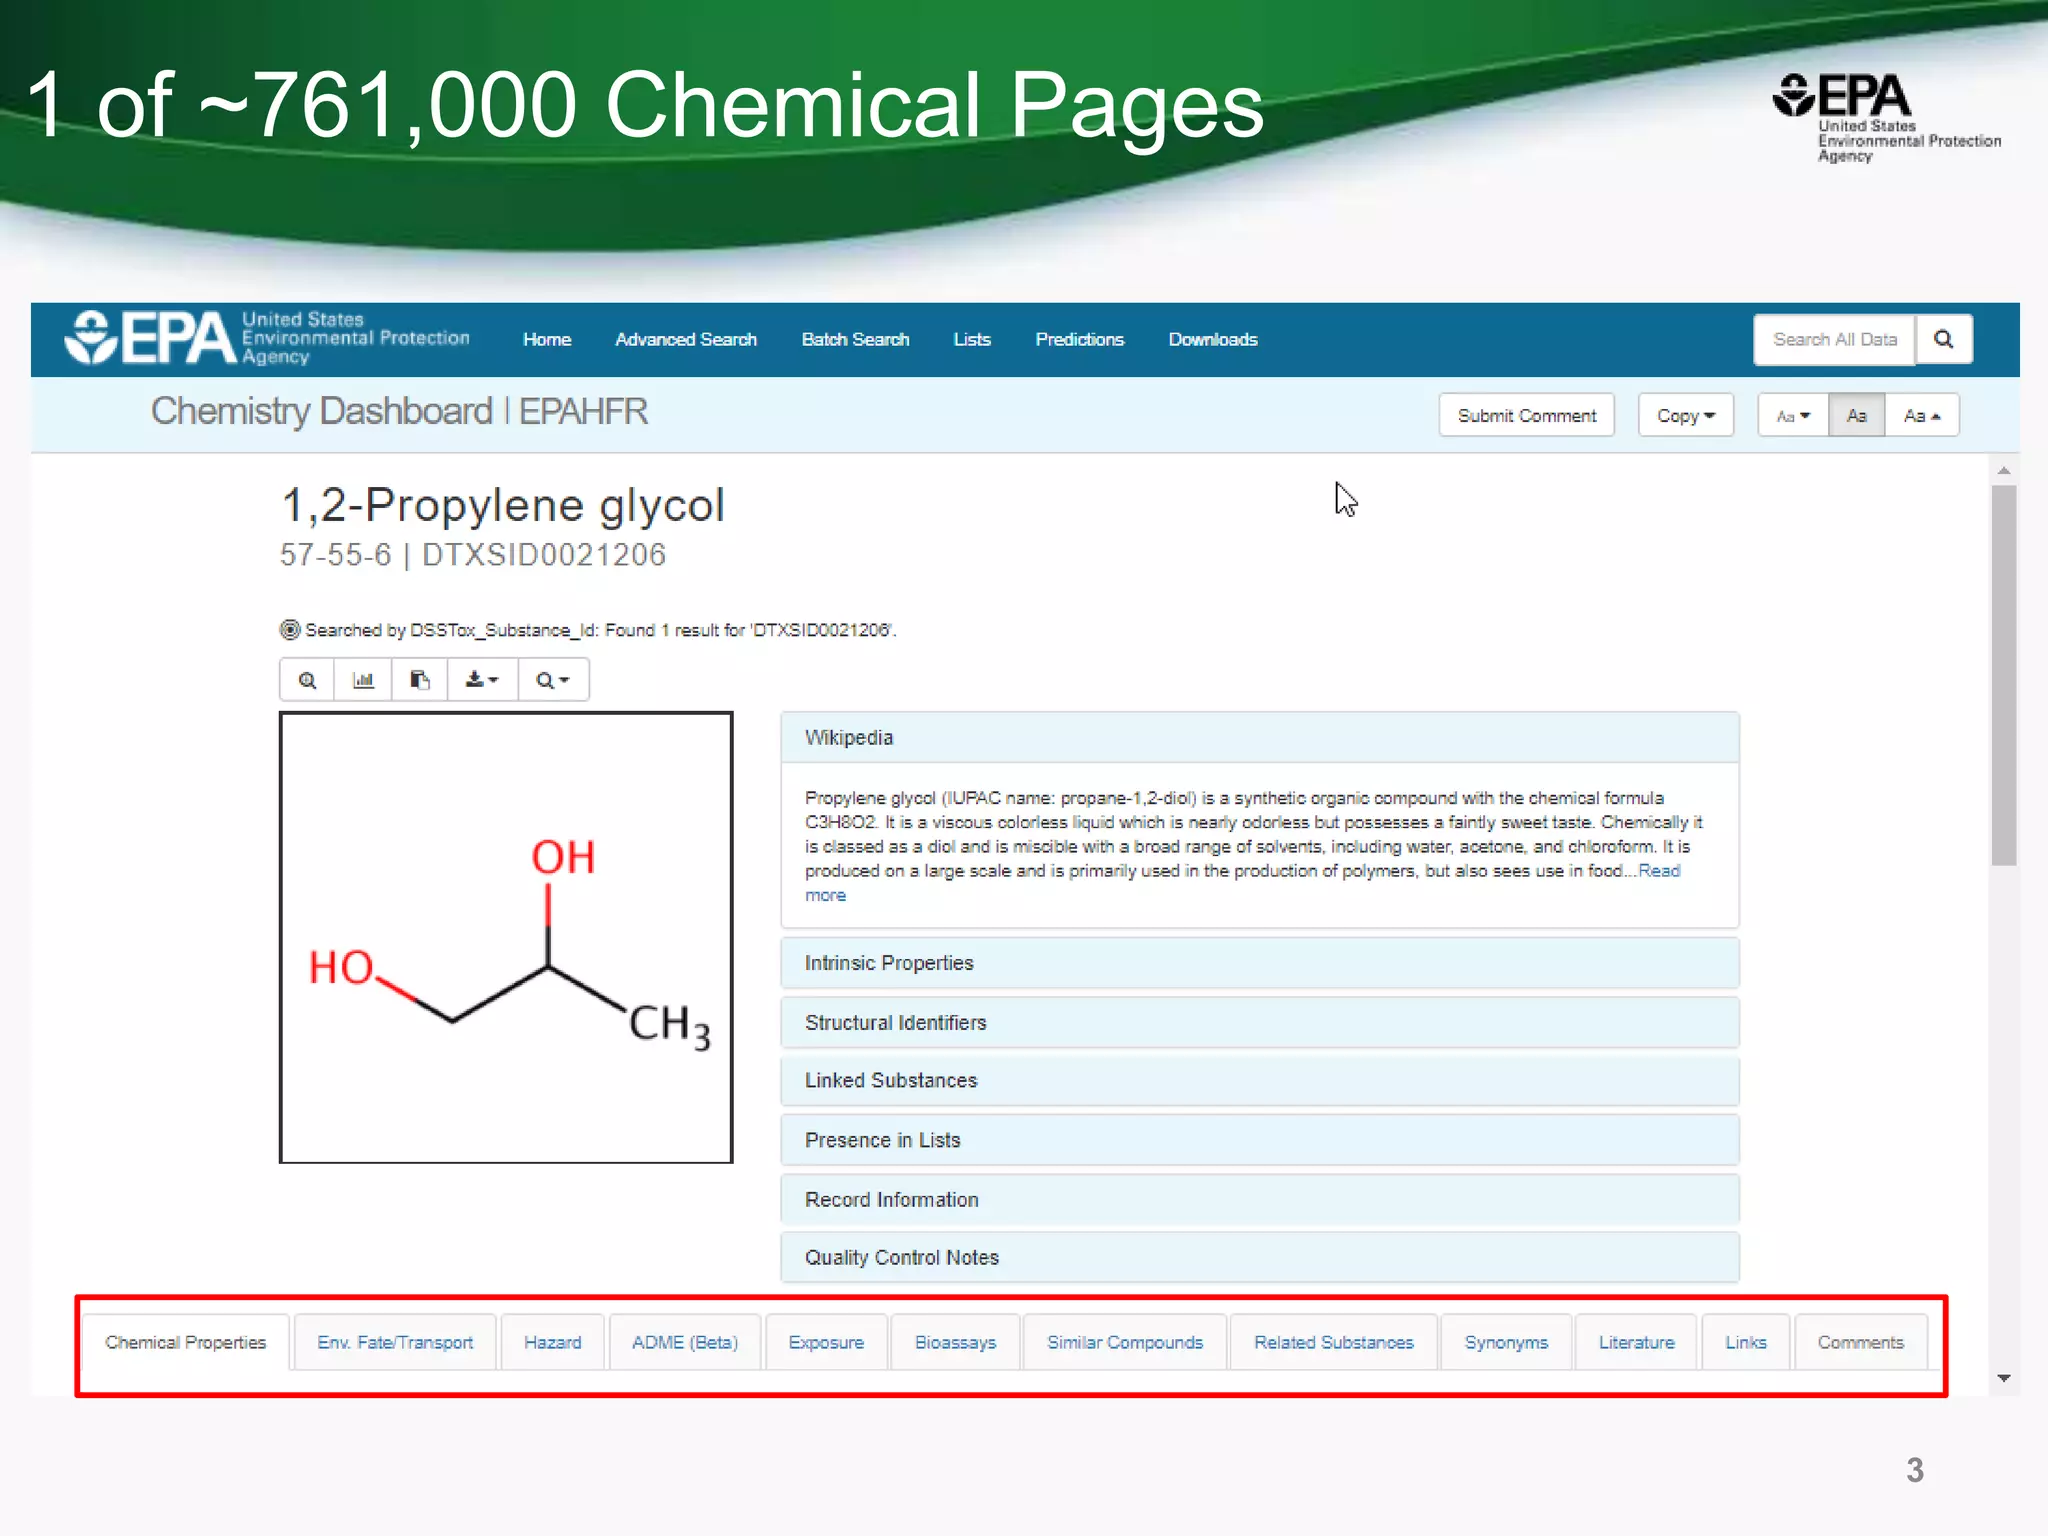Click the scrollbar up arrow
Image resolution: width=2048 pixels, height=1536 pixels.
[x=2003, y=470]
